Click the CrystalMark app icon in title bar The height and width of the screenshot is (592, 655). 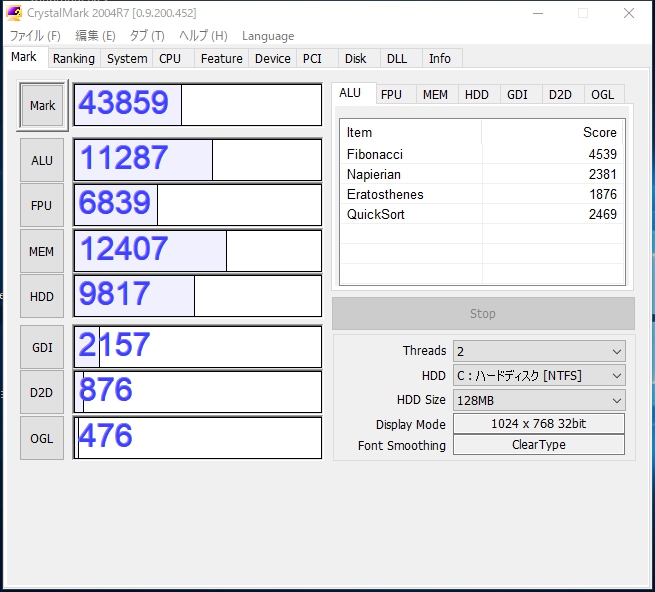tap(14, 13)
